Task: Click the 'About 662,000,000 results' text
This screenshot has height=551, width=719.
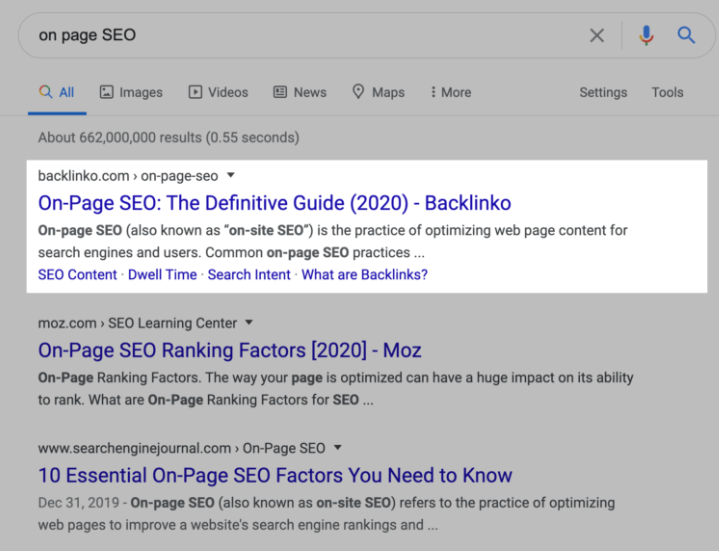Action: (x=168, y=137)
